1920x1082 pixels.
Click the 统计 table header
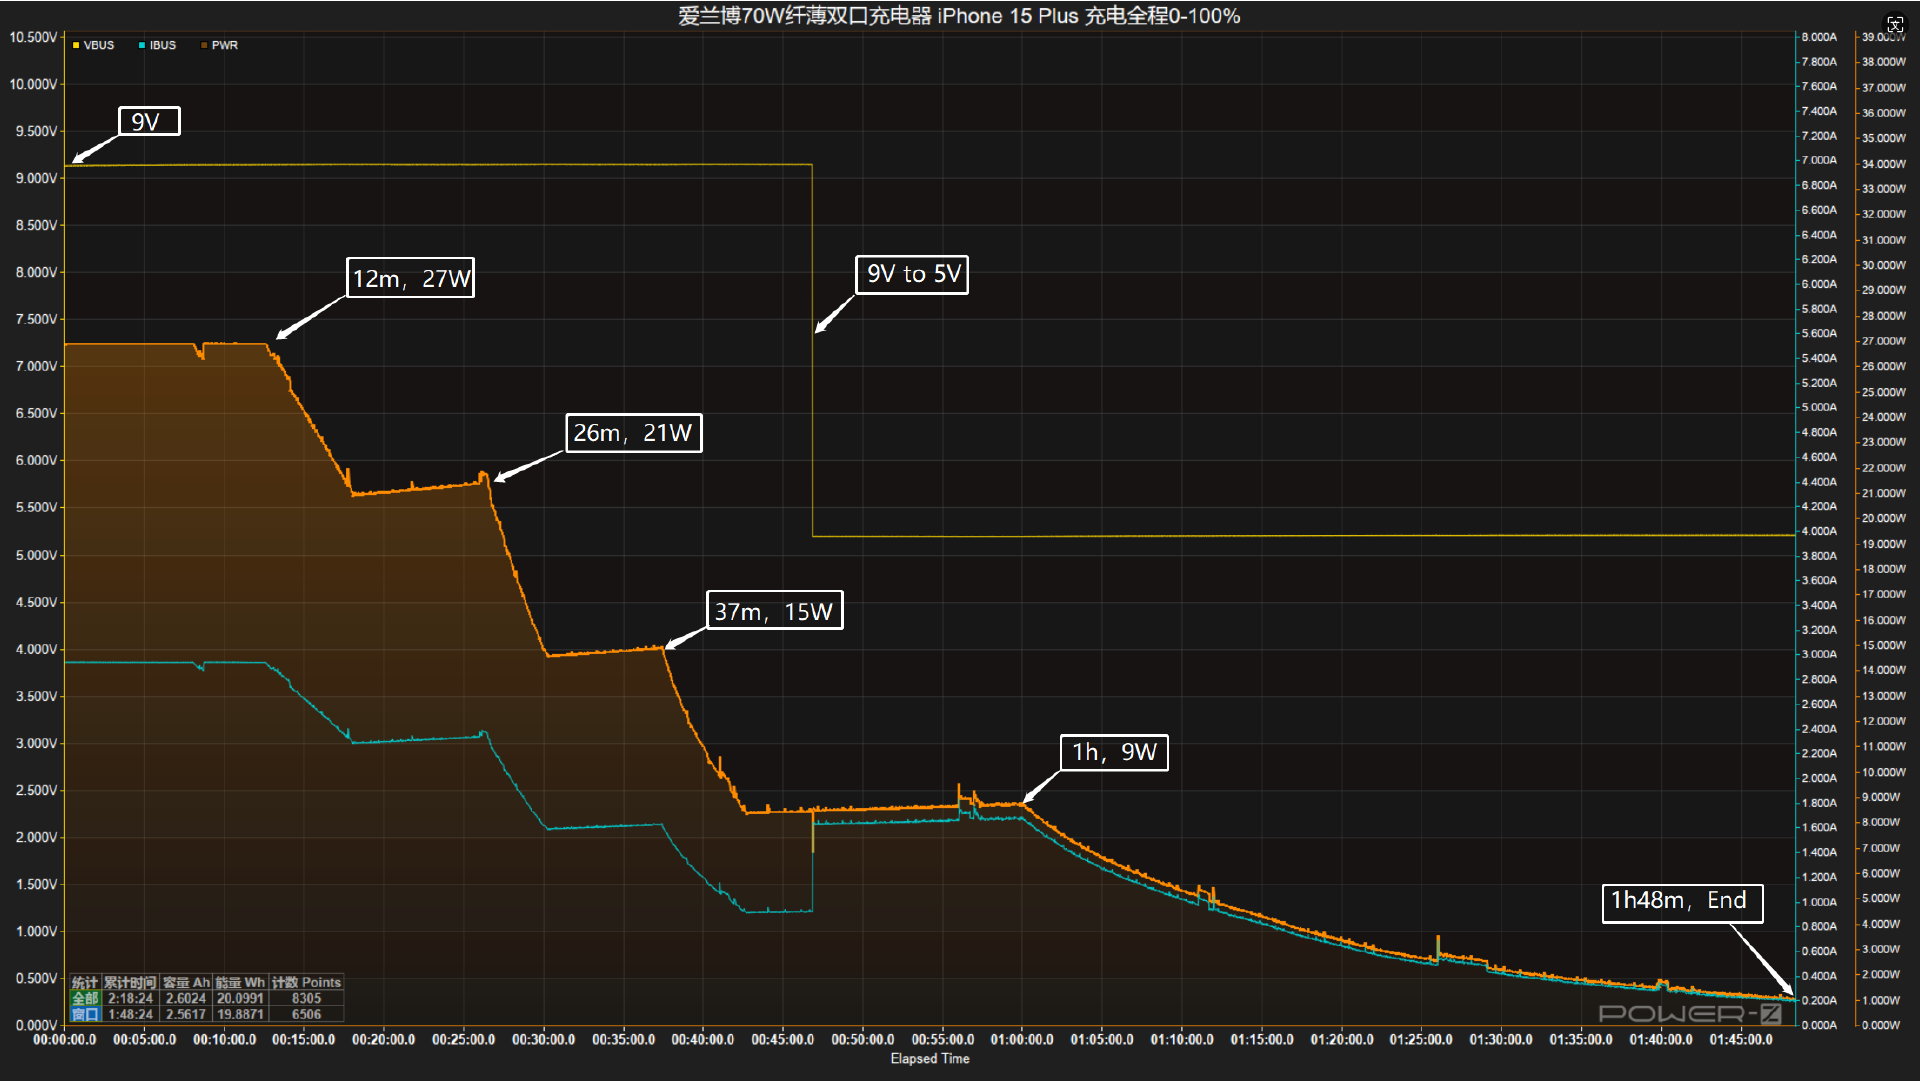pos(85,982)
